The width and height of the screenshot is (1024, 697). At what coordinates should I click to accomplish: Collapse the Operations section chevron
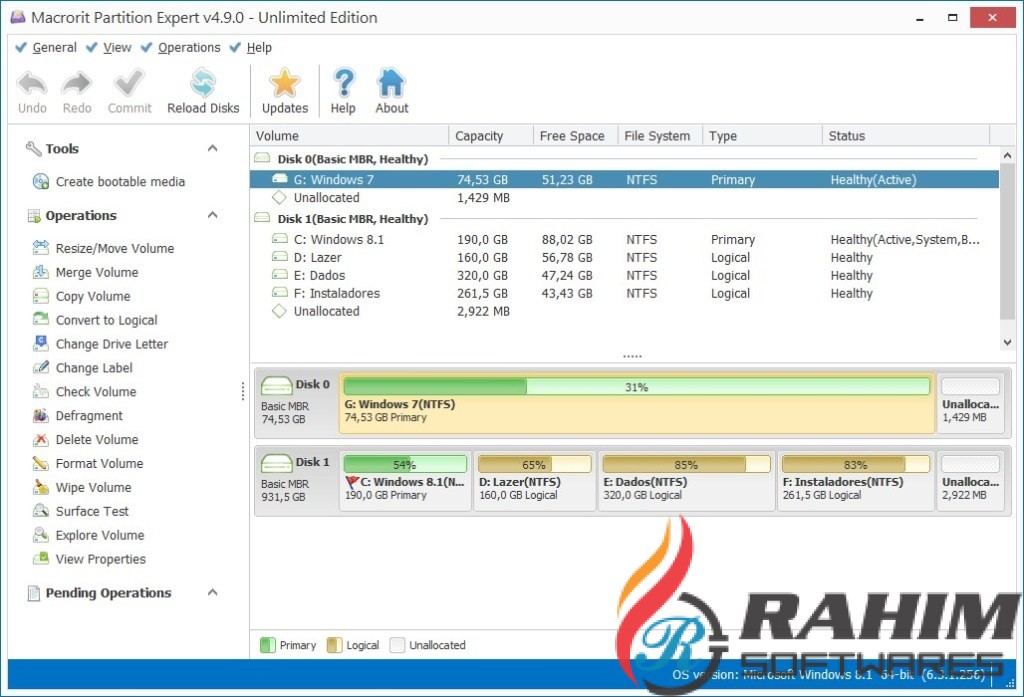click(x=212, y=215)
